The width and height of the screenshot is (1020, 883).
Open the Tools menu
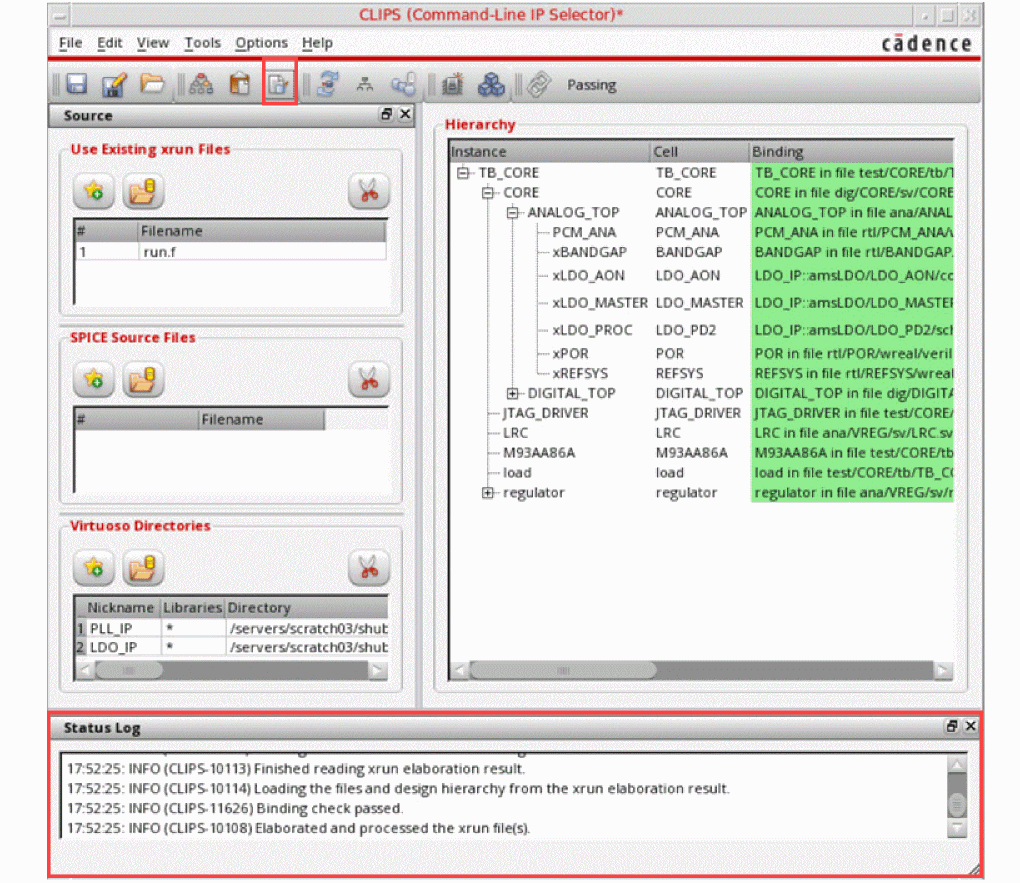pyautogui.click(x=202, y=43)
